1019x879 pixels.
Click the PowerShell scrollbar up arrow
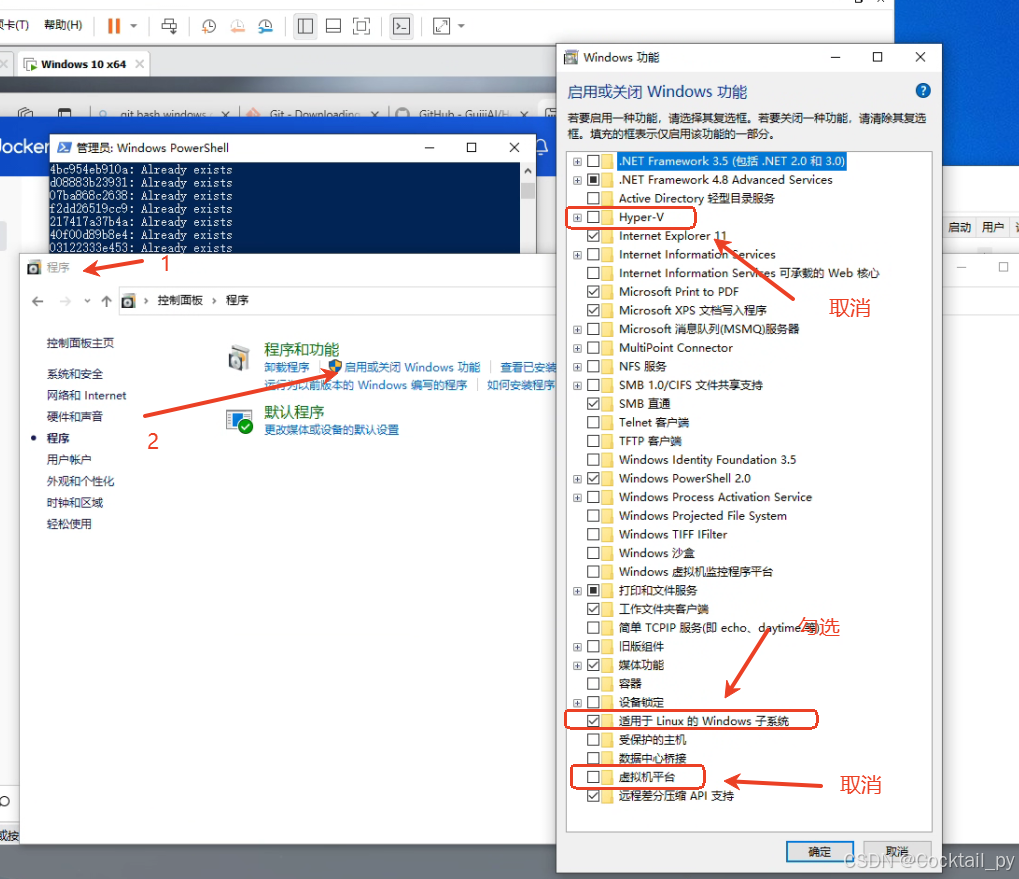(528, 171)
